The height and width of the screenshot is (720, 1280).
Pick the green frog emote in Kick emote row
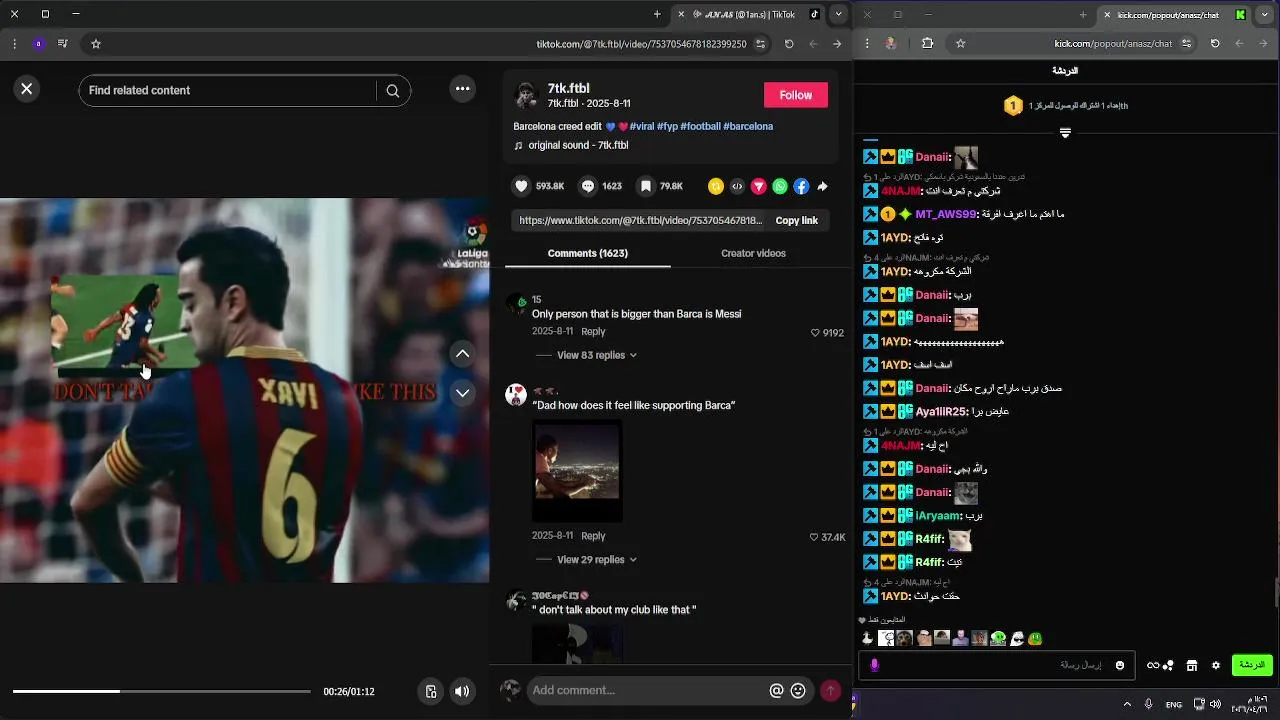point(1035,638)
